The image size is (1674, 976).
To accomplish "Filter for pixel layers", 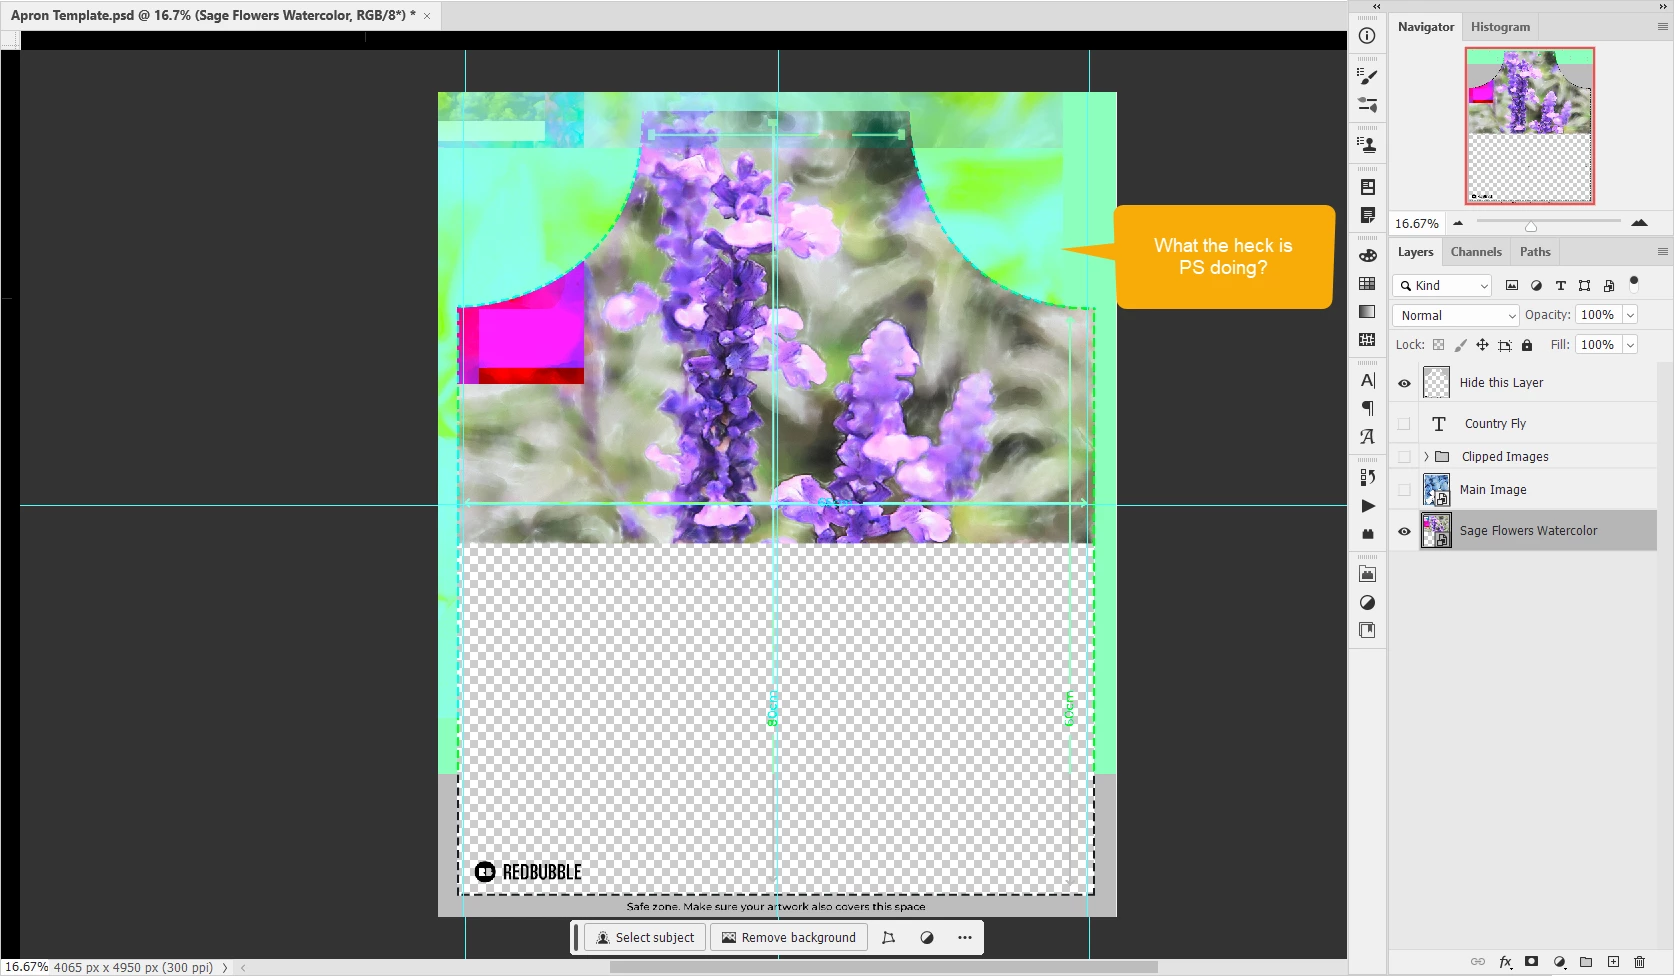I will [x=1512, y=286].
